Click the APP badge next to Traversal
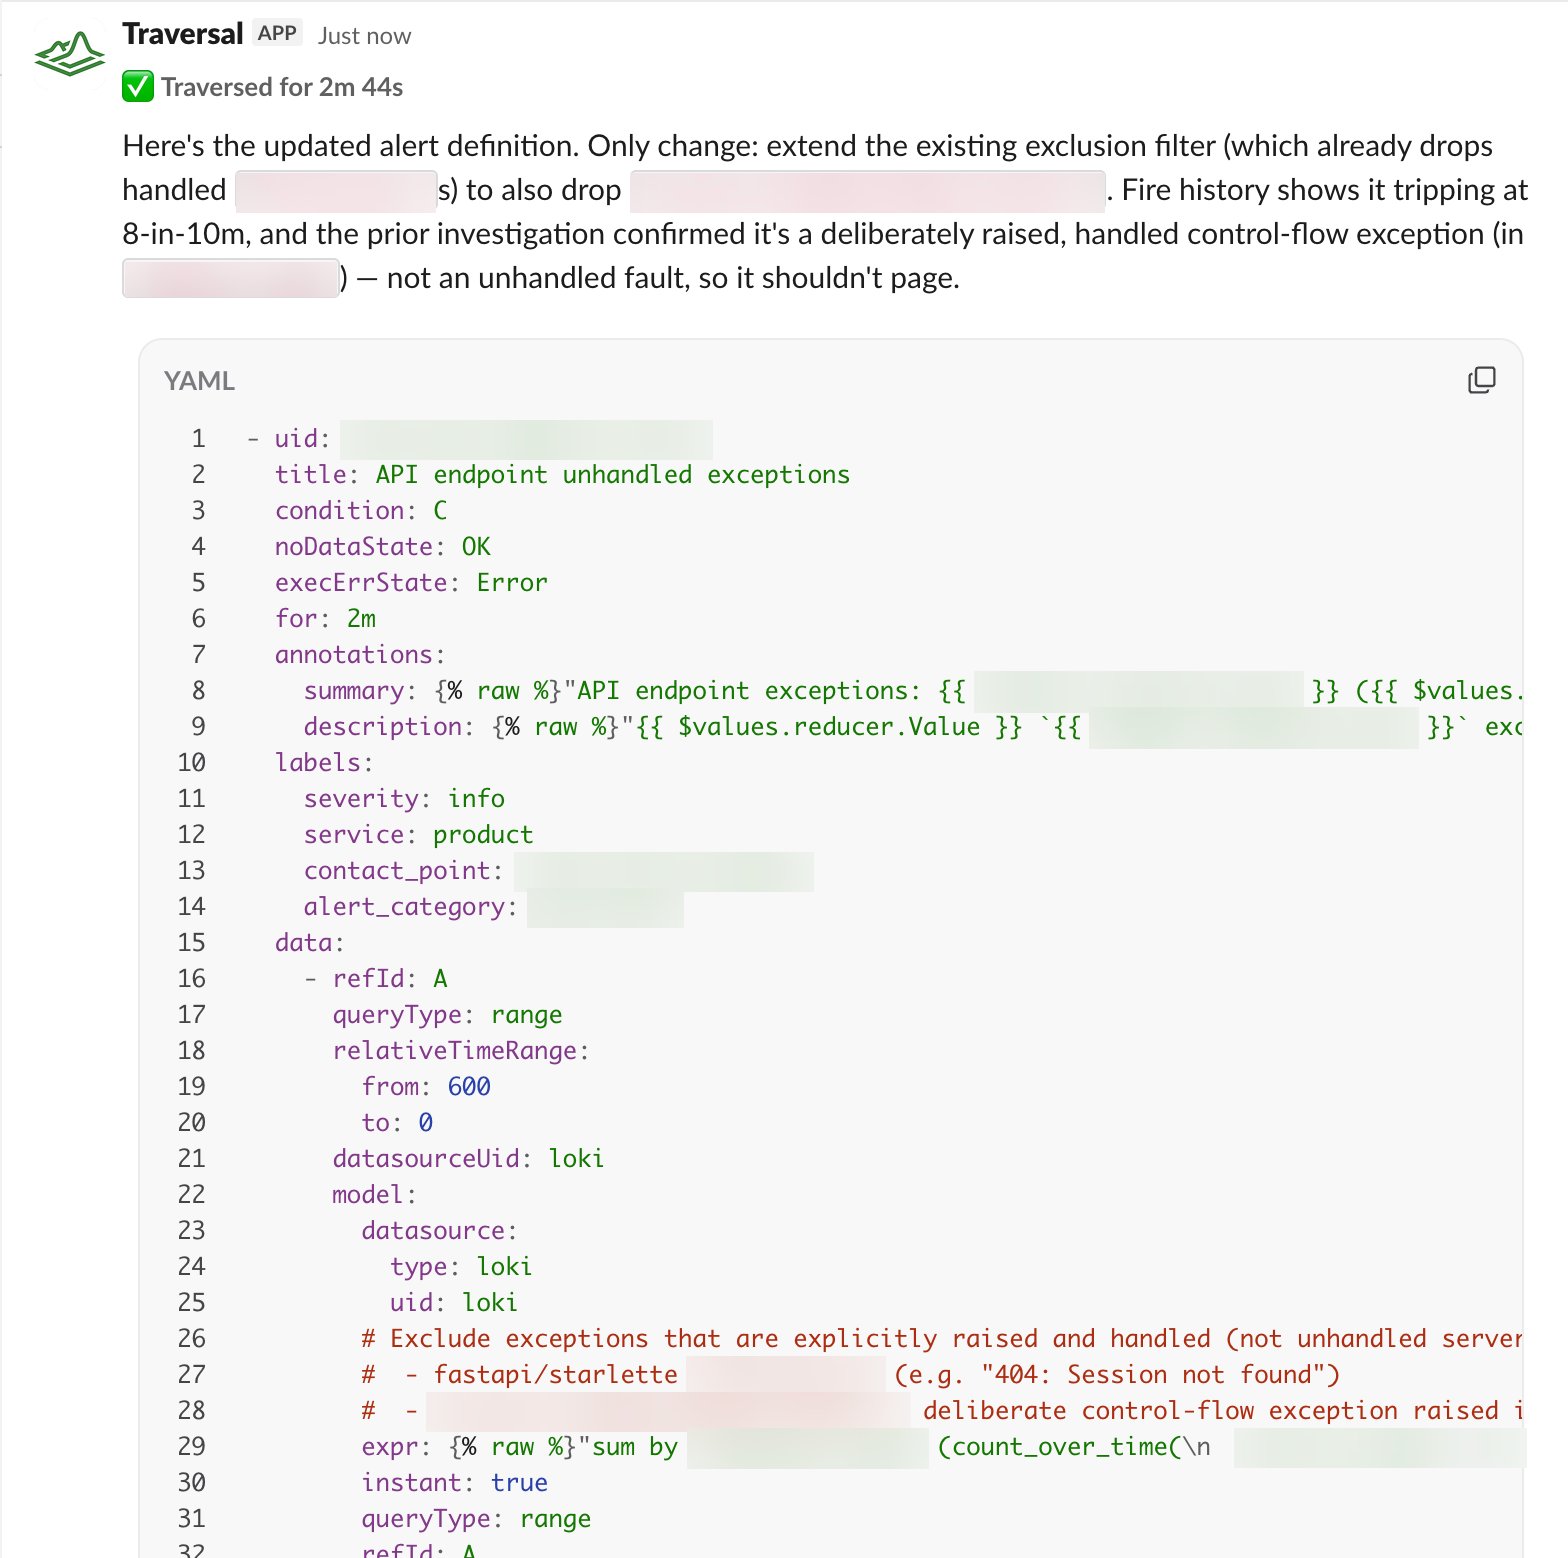 tap(277, 33)
